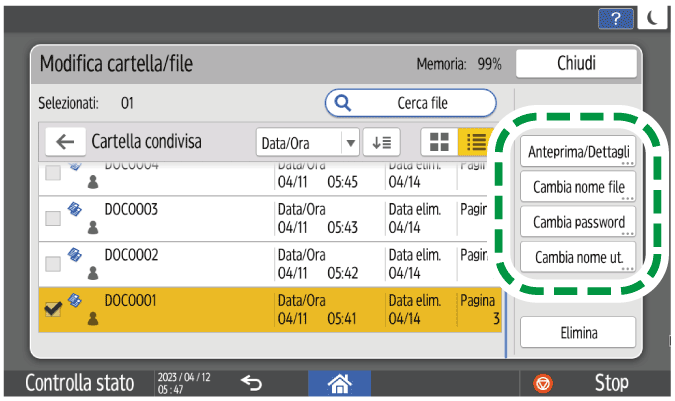Click Cambia nome file
This screenshot has height=401, width=675.
[x=579, y=187]
